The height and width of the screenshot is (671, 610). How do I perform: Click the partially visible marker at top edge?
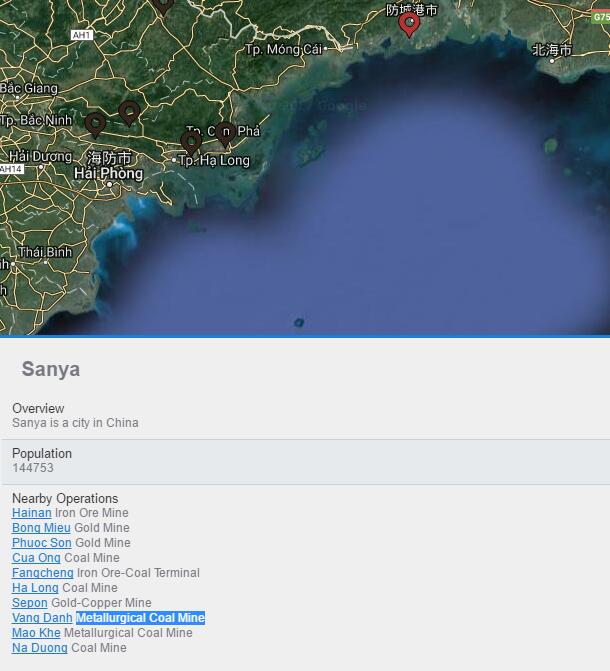pos(163,5)
